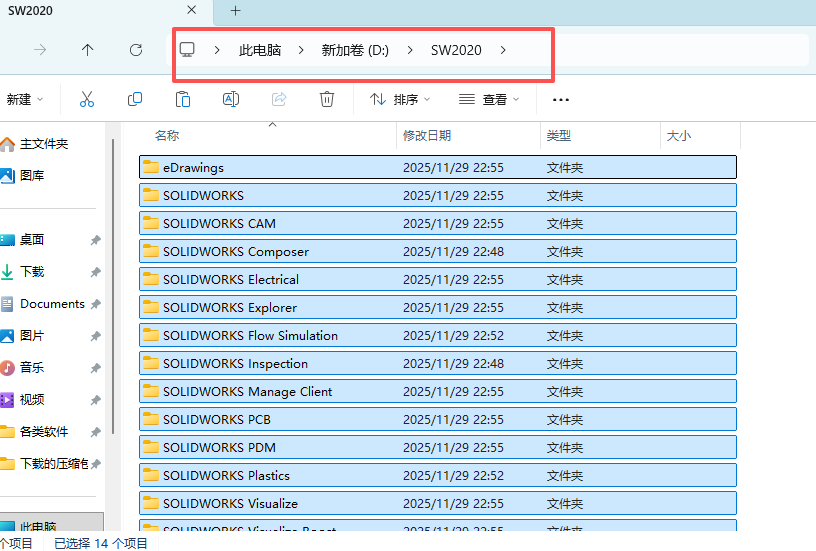Viewport: 816px width, 551px height.
Task: Click the Refresh button
Action: (x=136, y=50)
